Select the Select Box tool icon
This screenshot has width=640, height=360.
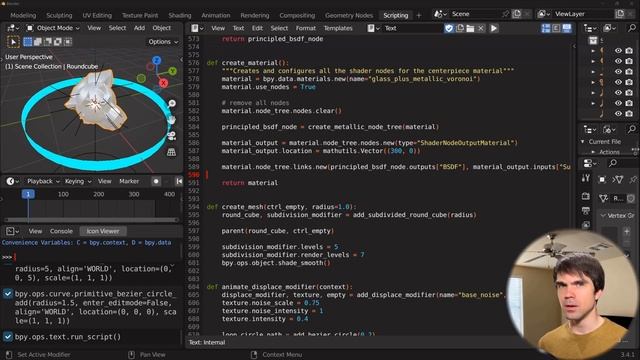pyautogui.click(x=13, y=42)
